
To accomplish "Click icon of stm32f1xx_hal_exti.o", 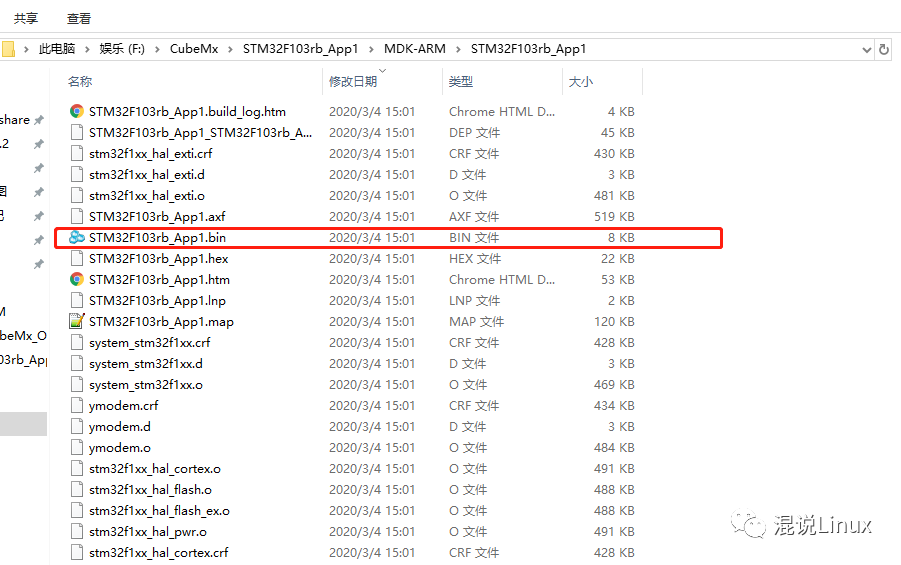I will pos(76,195).
